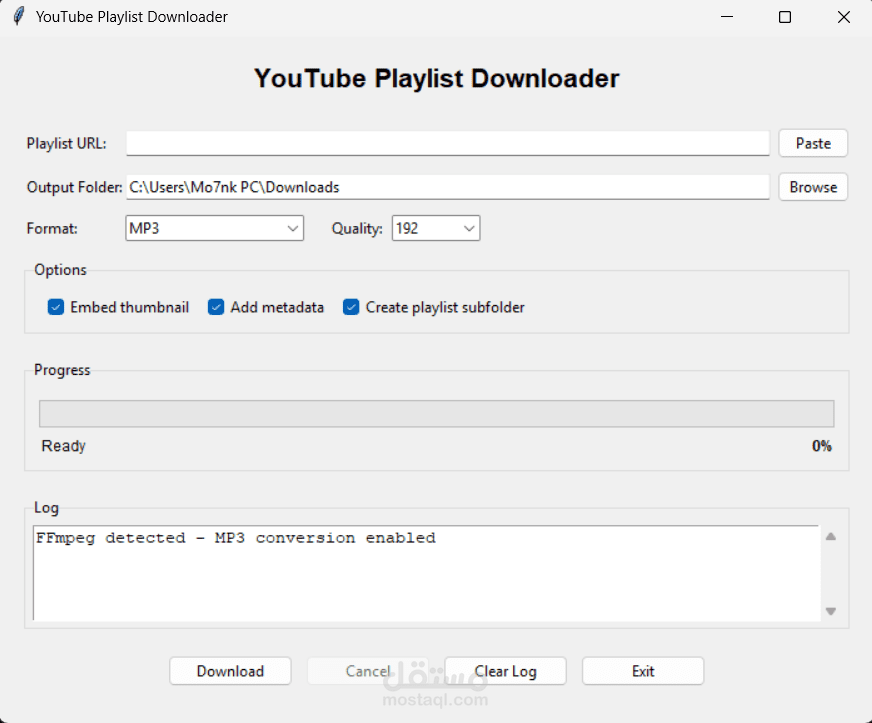
Task: Click the Format combo box chevron arrow
Action: pos(293,228)
